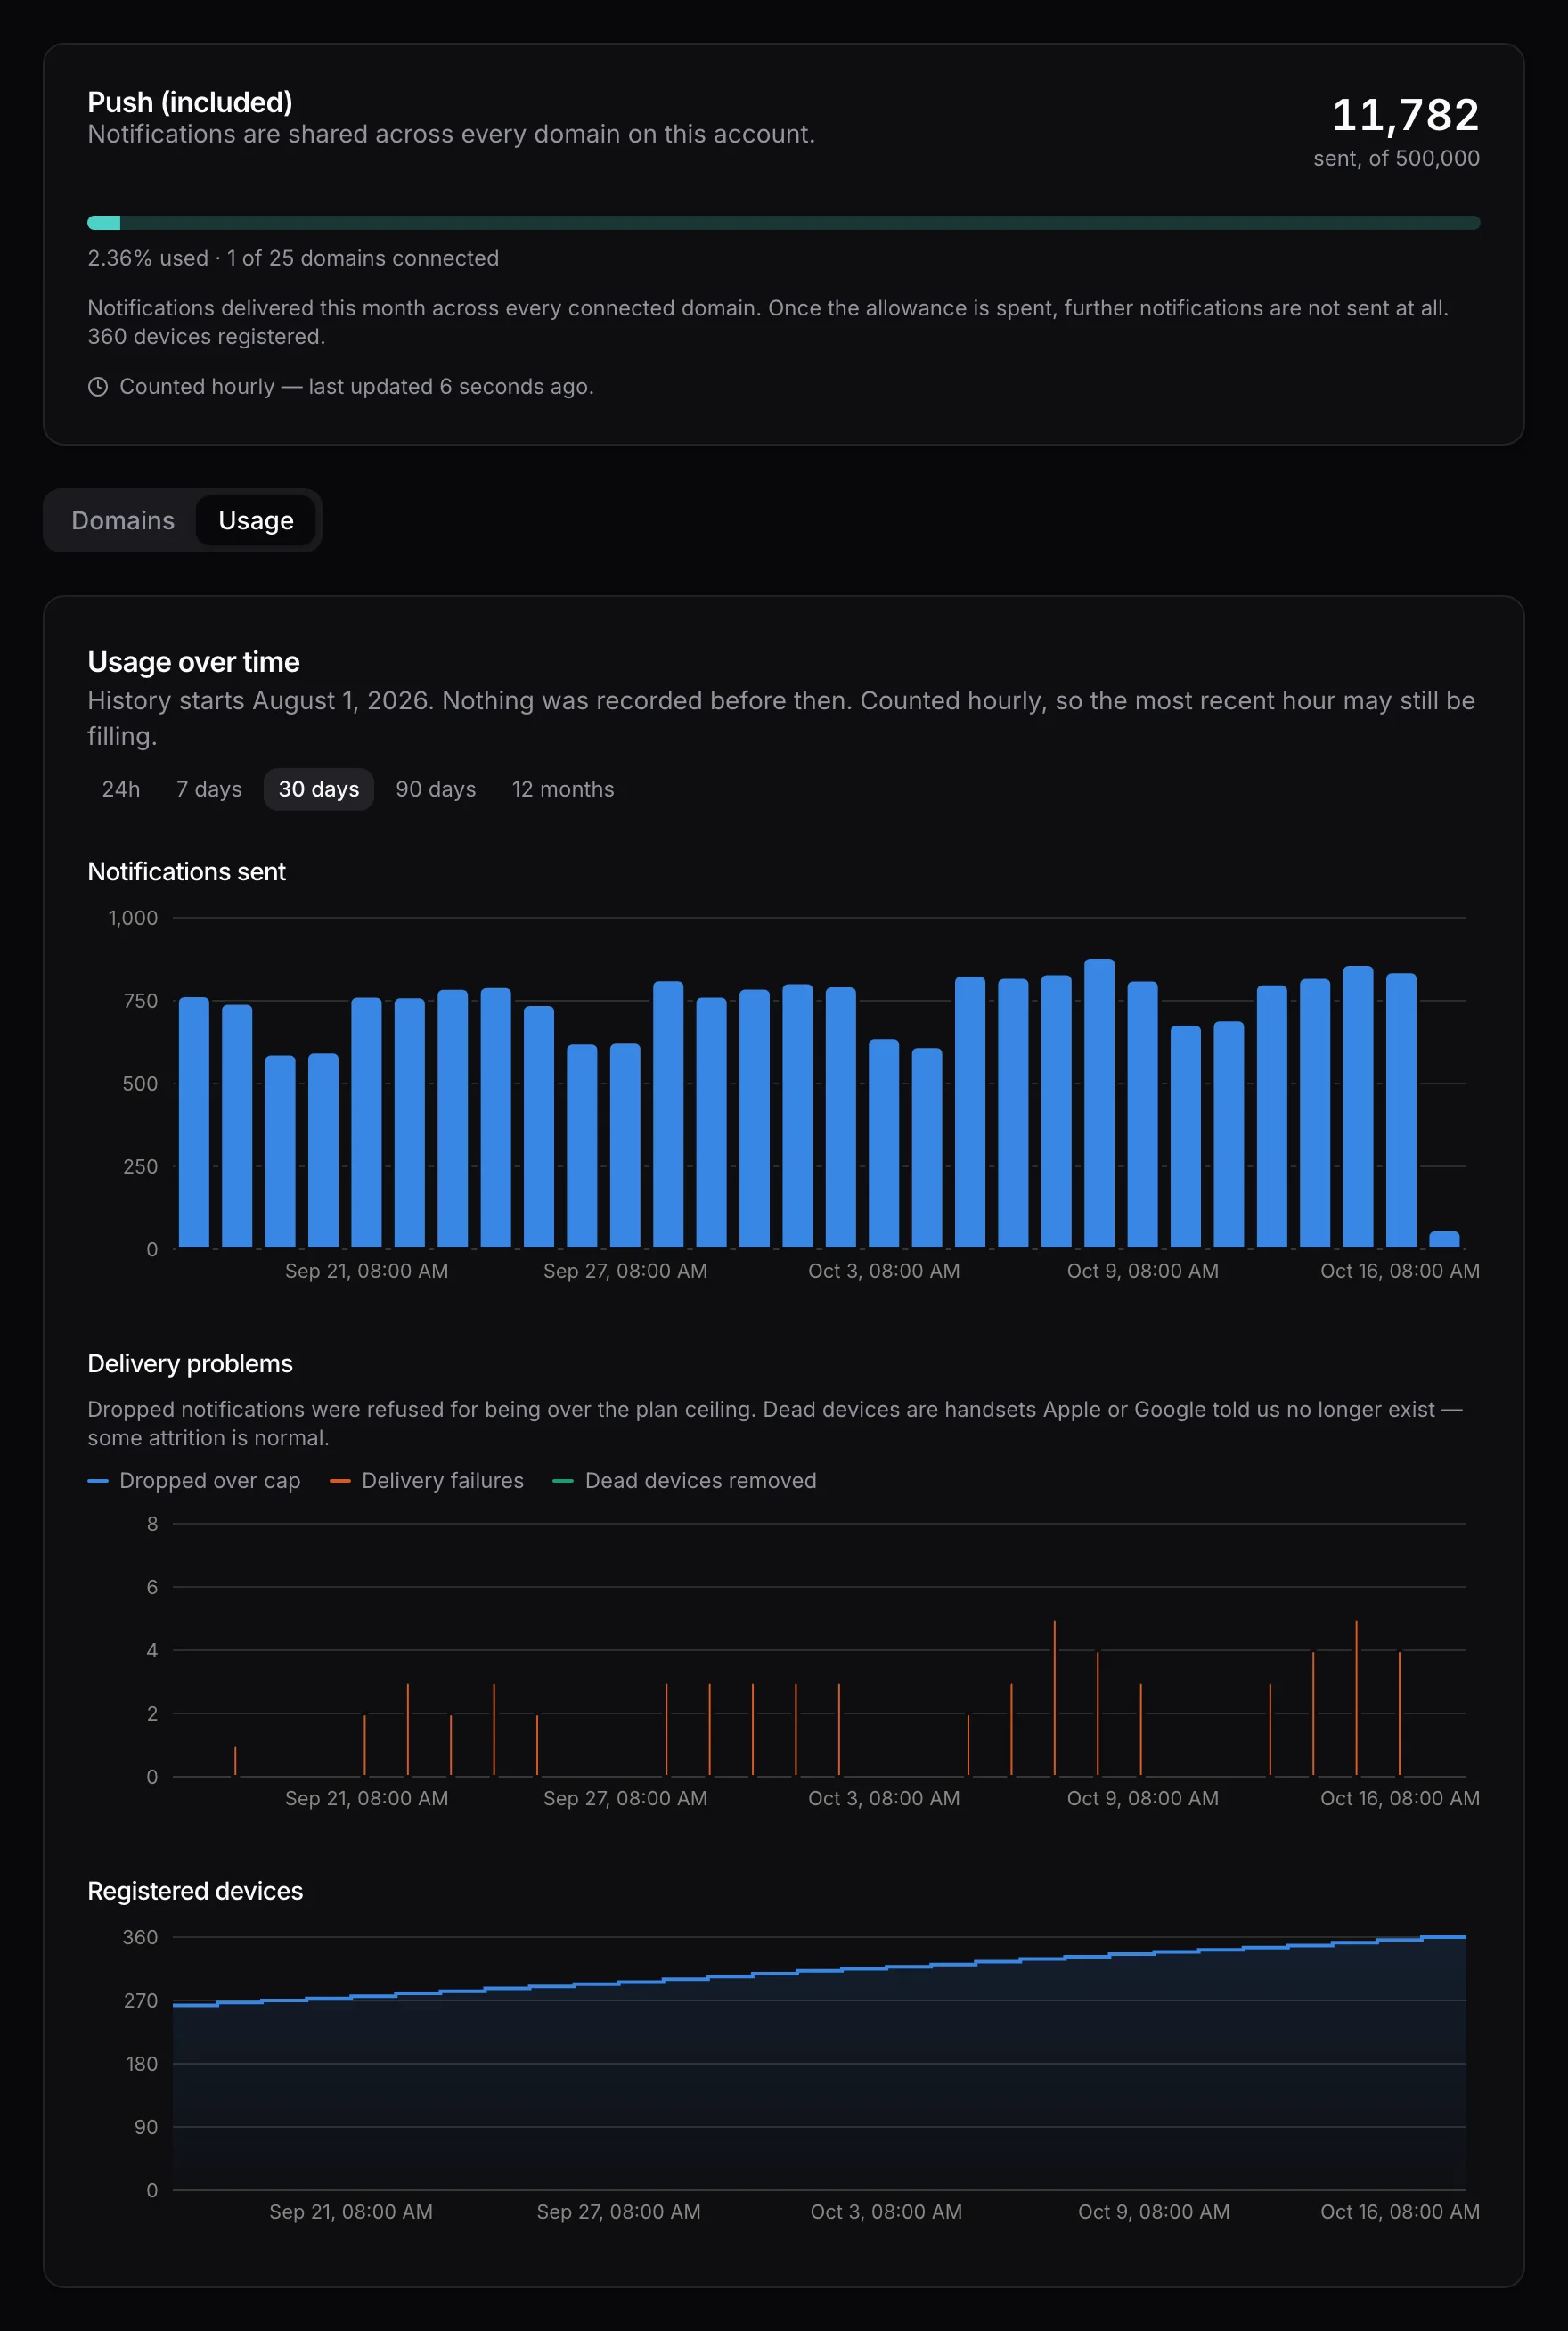1568x2331 pixels.
Task: Click the '1,000' axis label in Notifications sent
Action: click(133, 918)
